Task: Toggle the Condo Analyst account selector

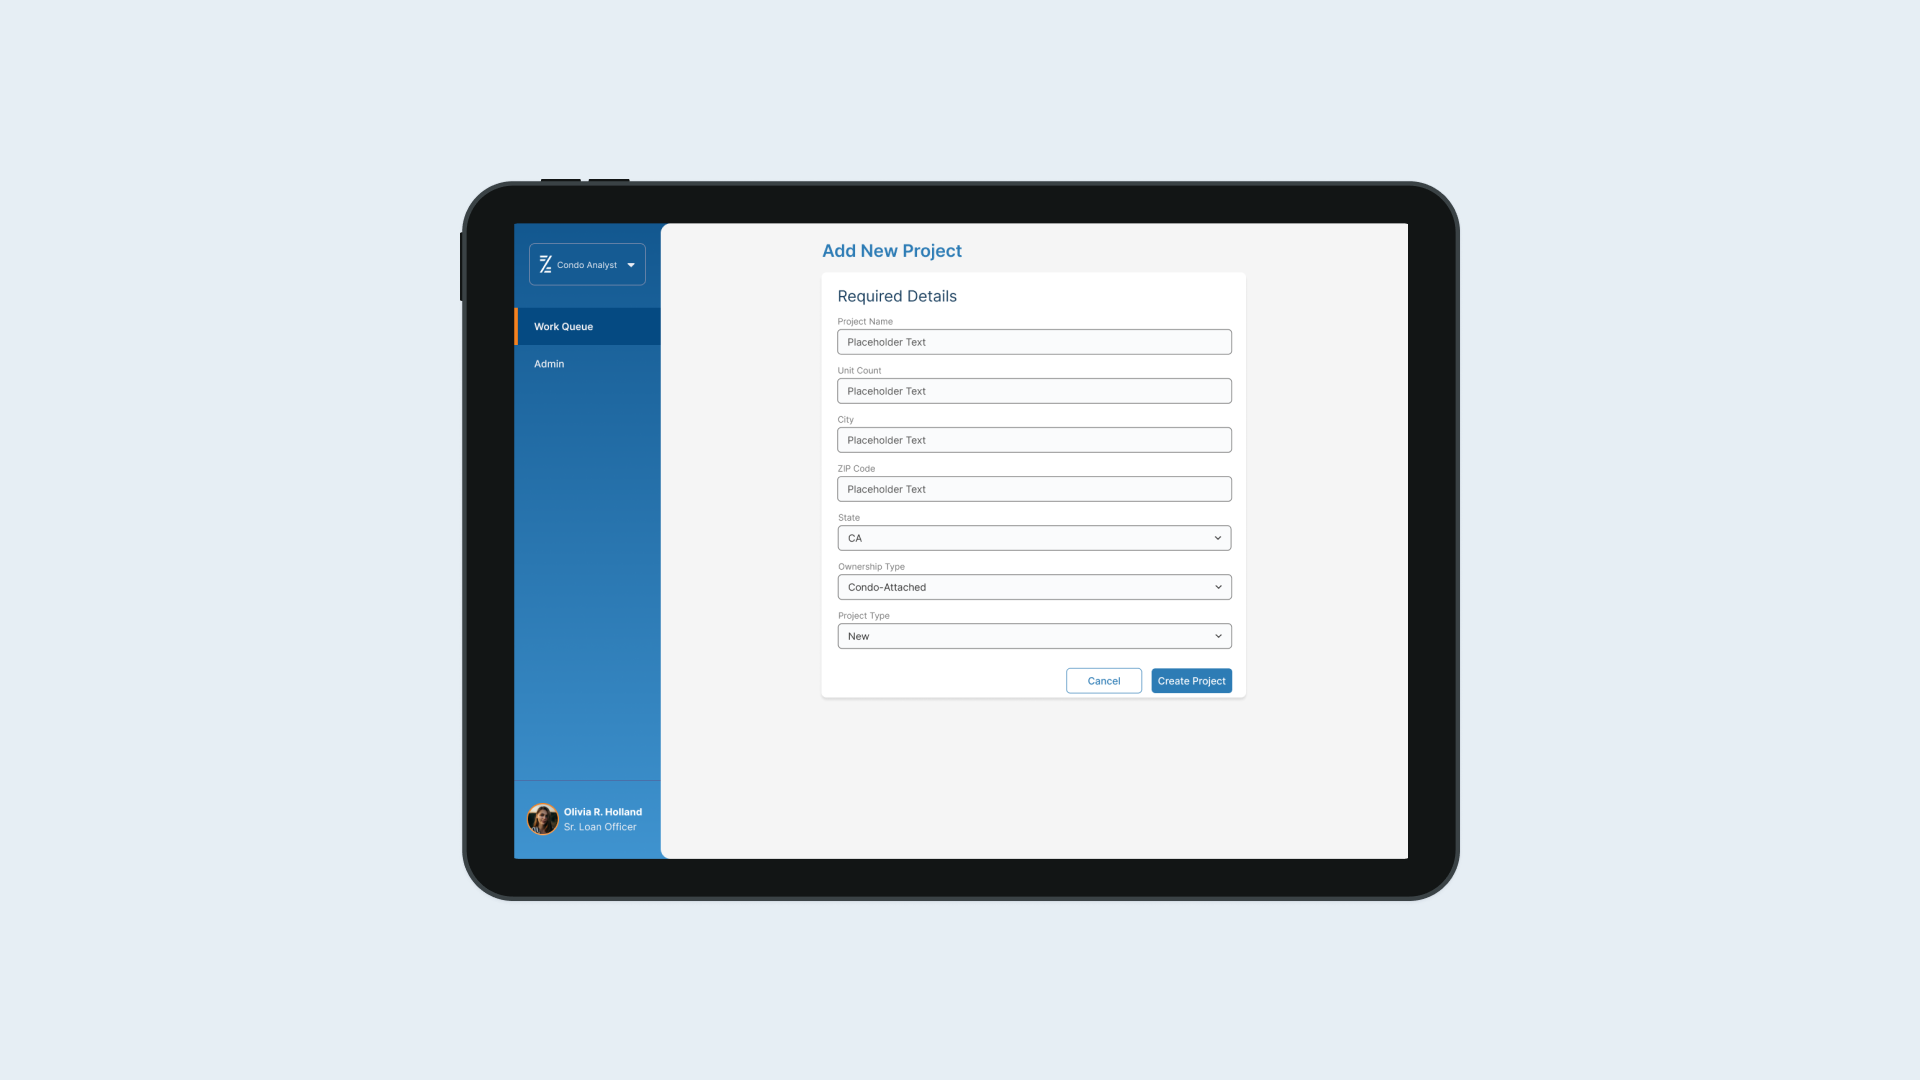Action: (587, 264)
